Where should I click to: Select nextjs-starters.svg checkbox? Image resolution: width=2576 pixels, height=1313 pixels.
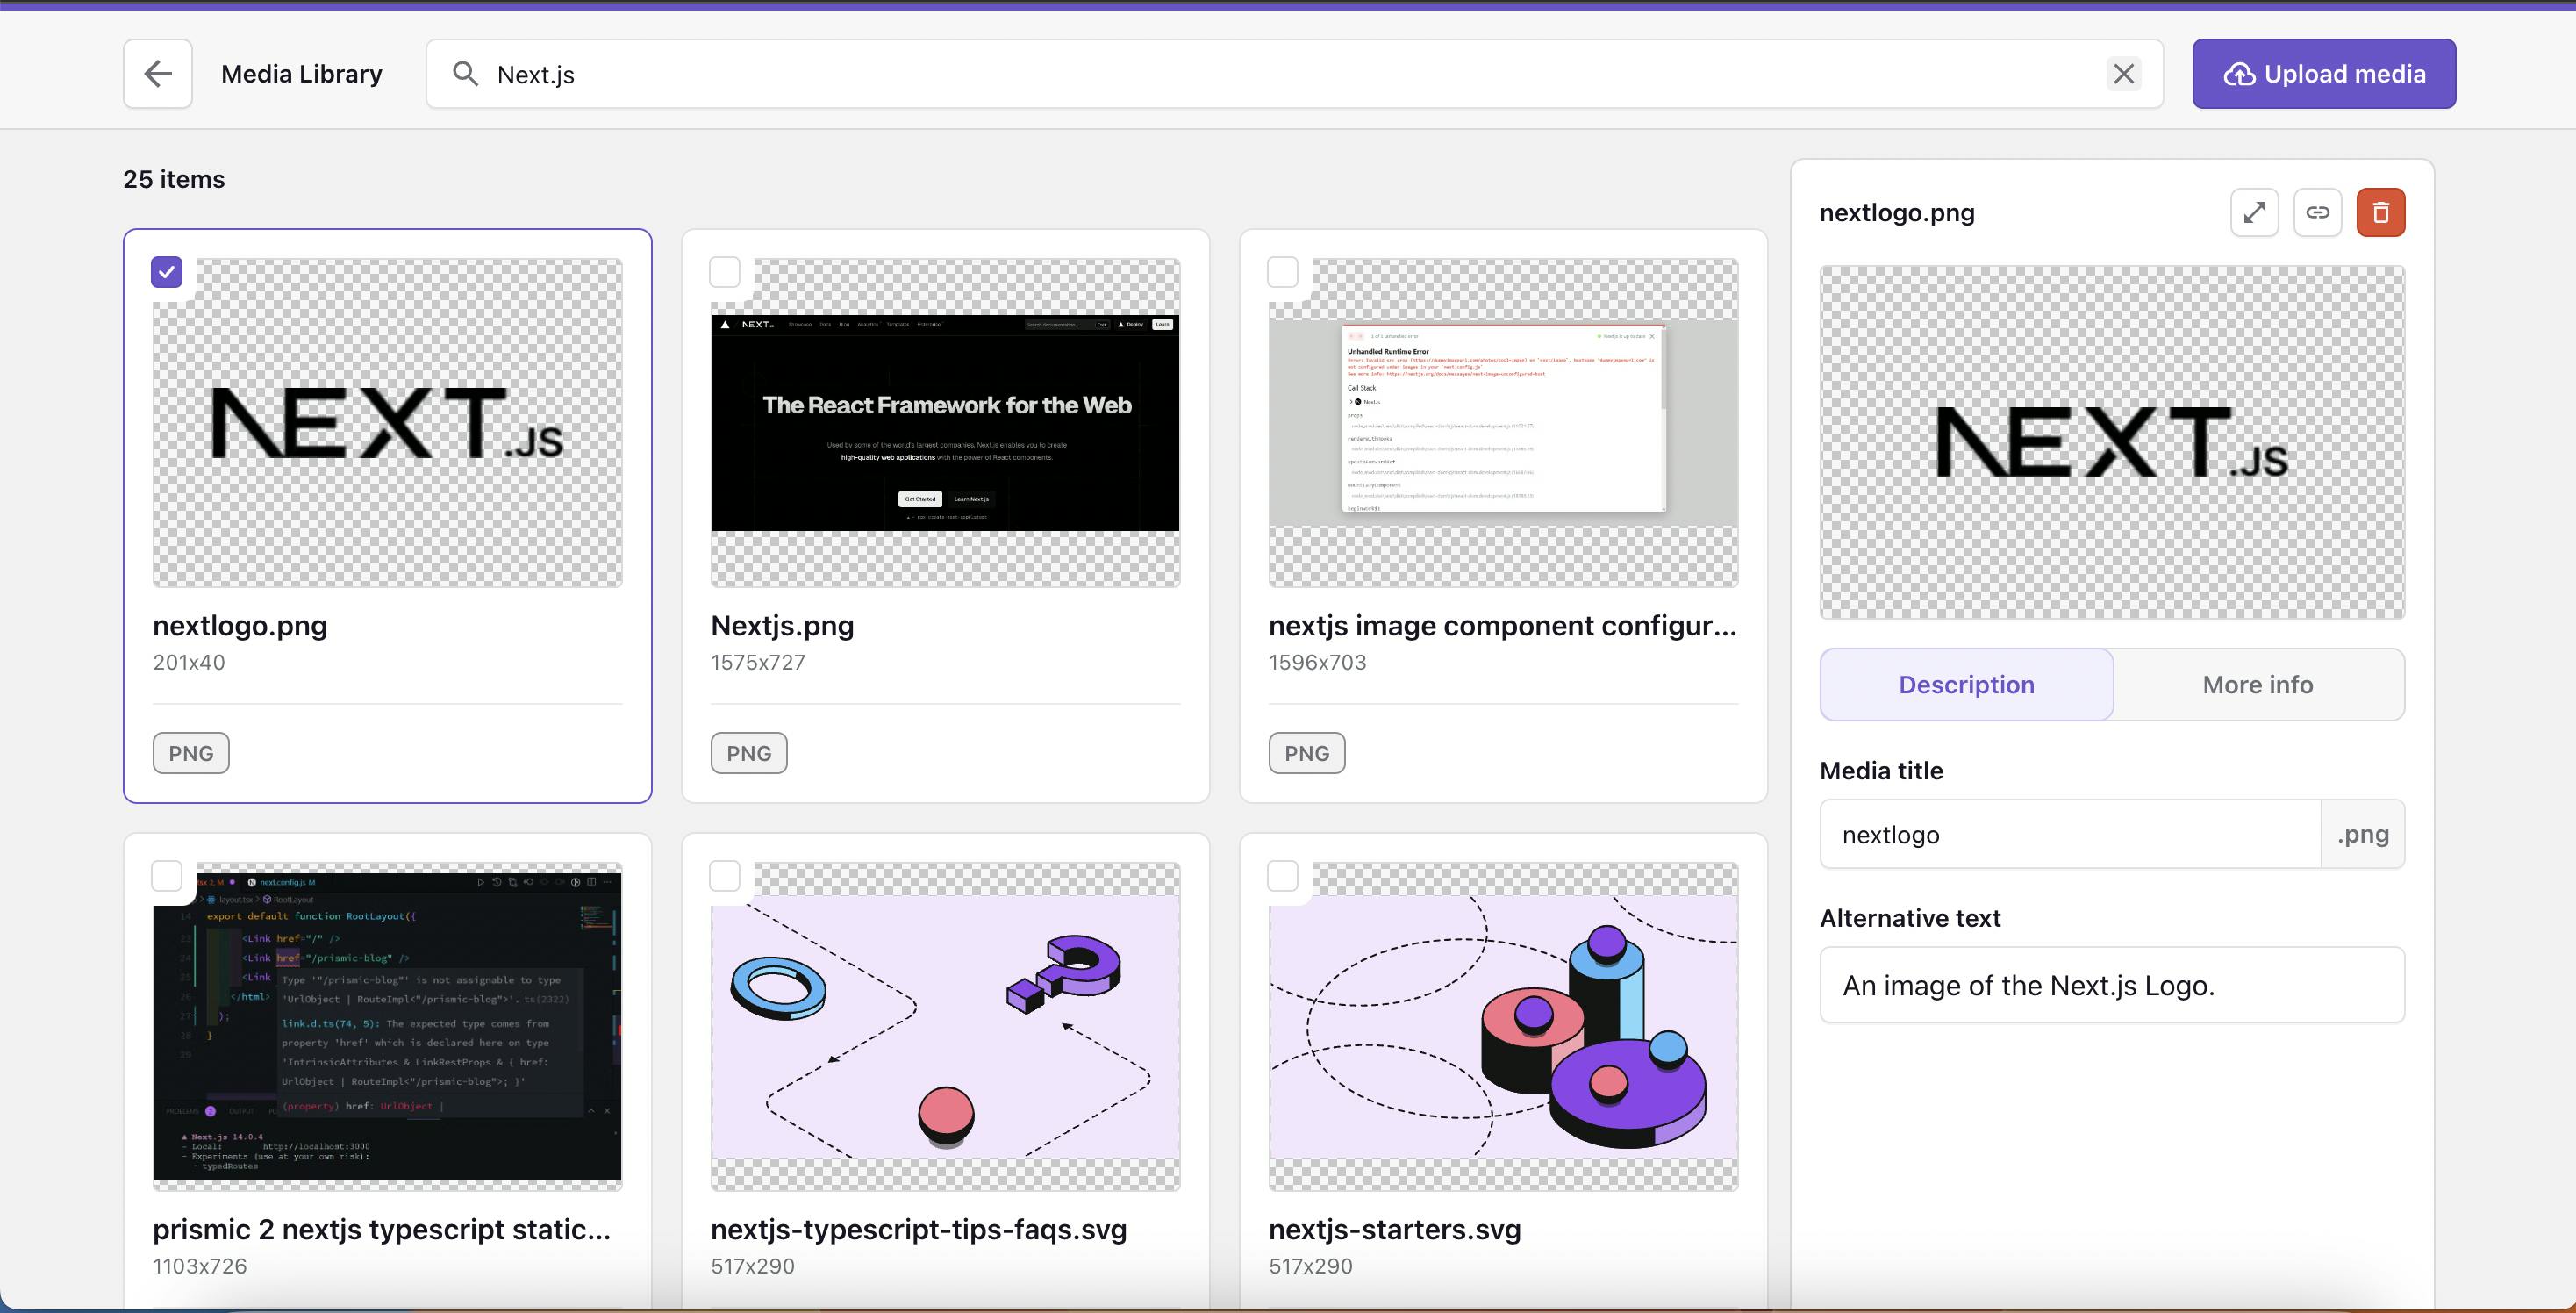(1283, 876)
